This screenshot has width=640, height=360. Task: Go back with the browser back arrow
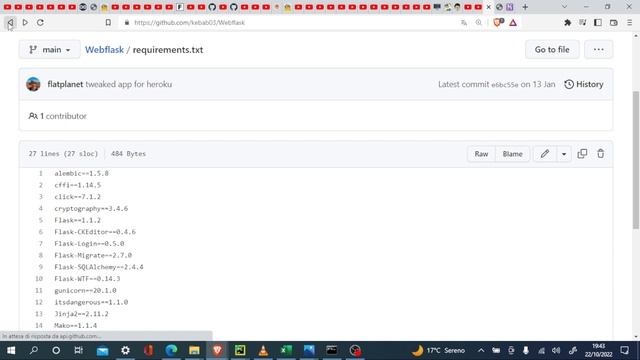10,23
